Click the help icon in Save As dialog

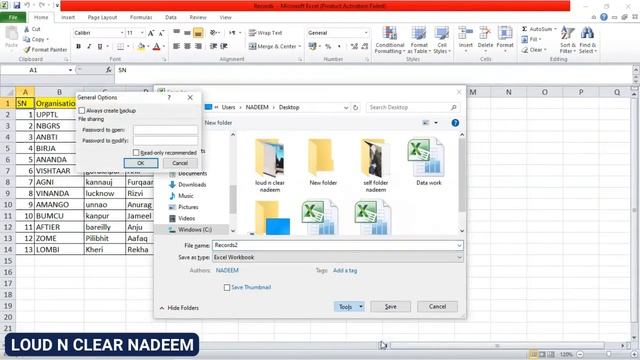[455, 123]
